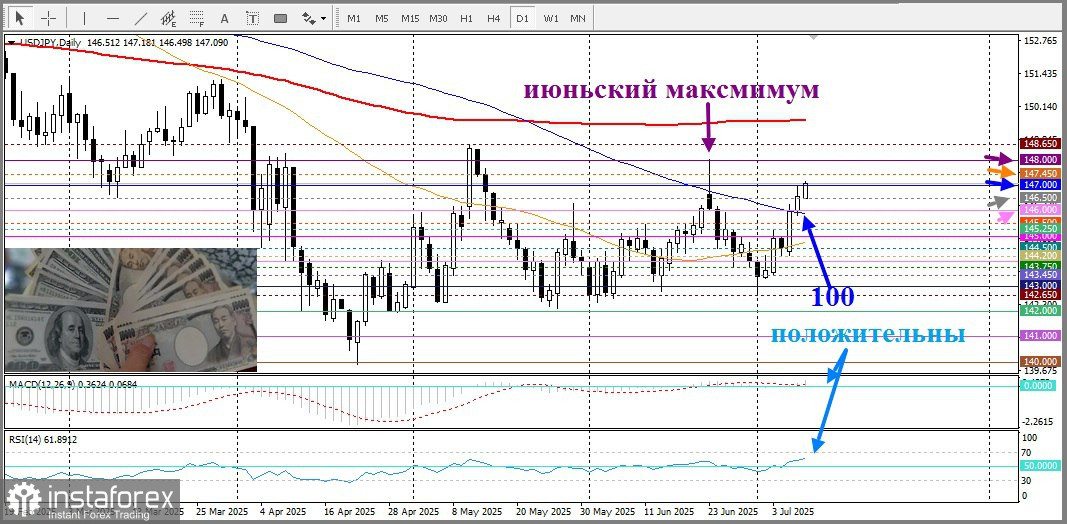Choose the Horizontal Line drawing tool

(x=113, y=18)
